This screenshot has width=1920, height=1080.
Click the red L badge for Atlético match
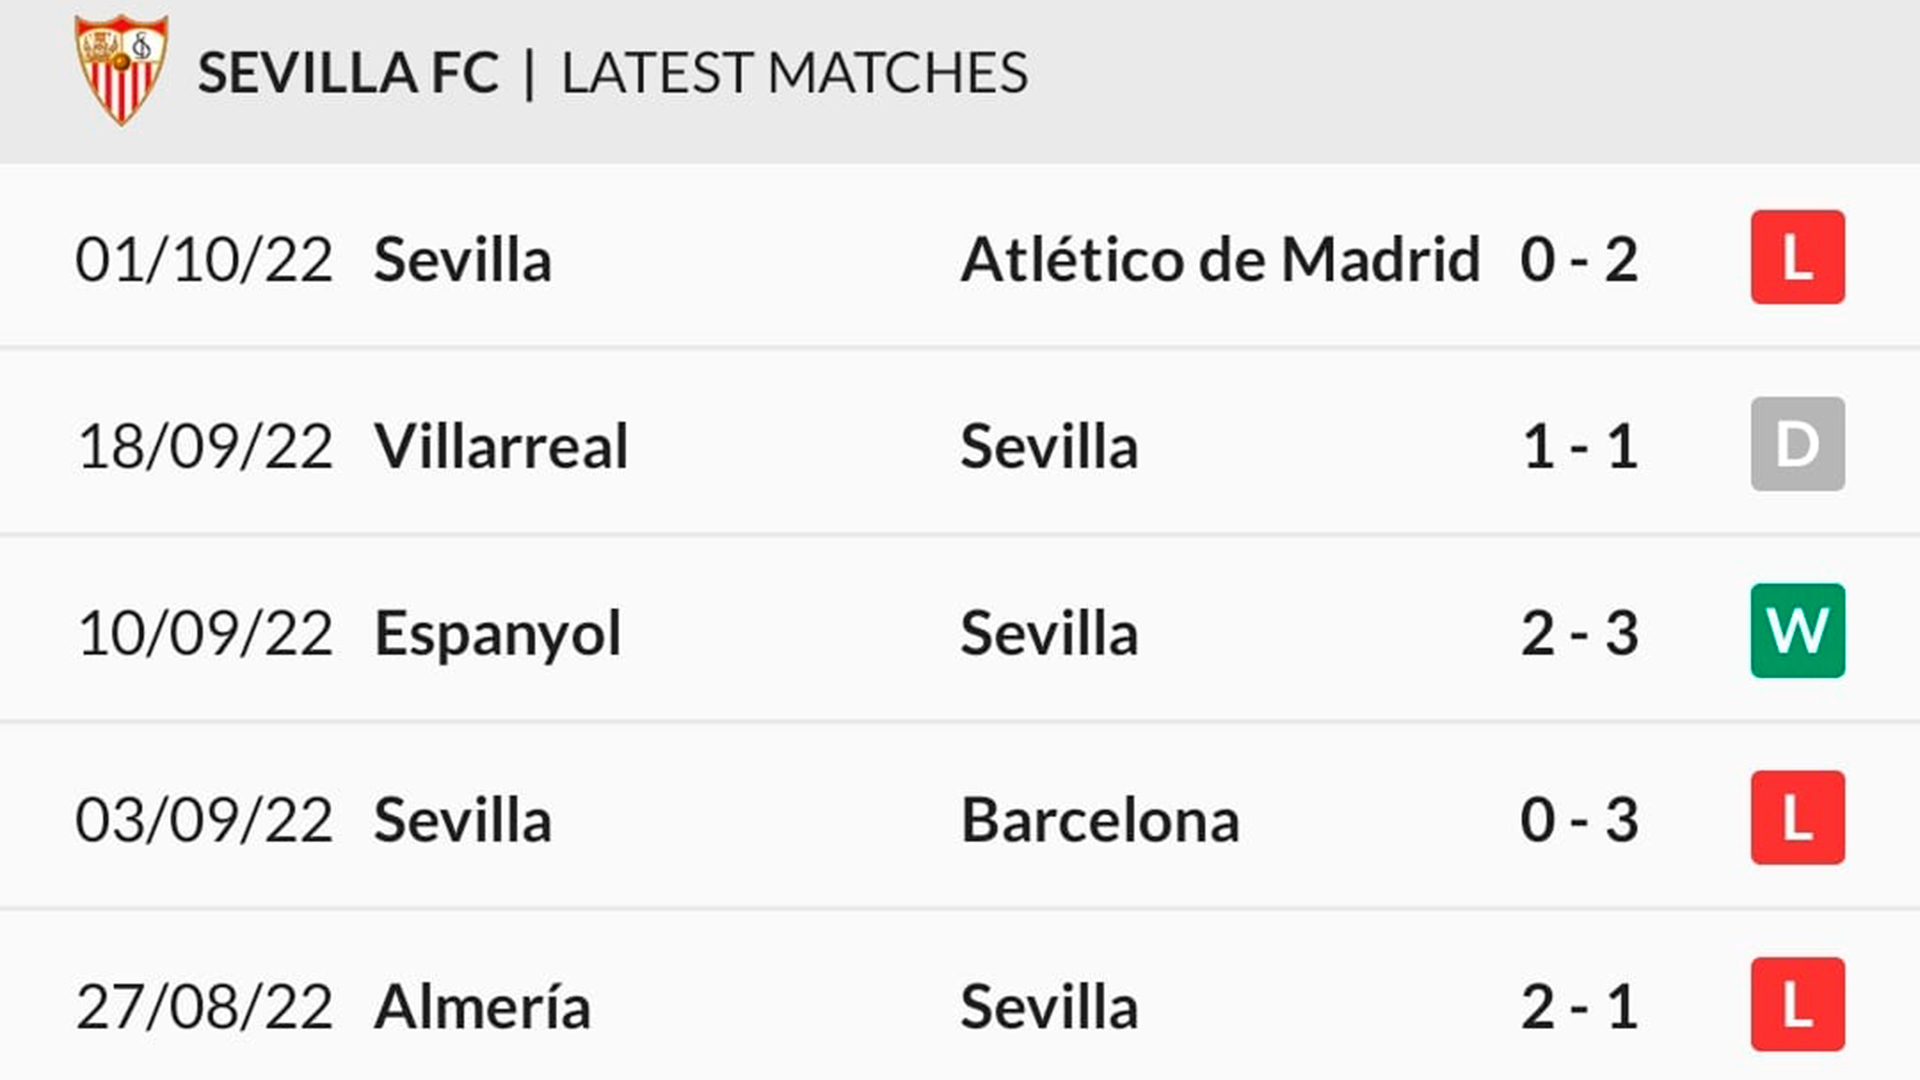pos(1797,257)
